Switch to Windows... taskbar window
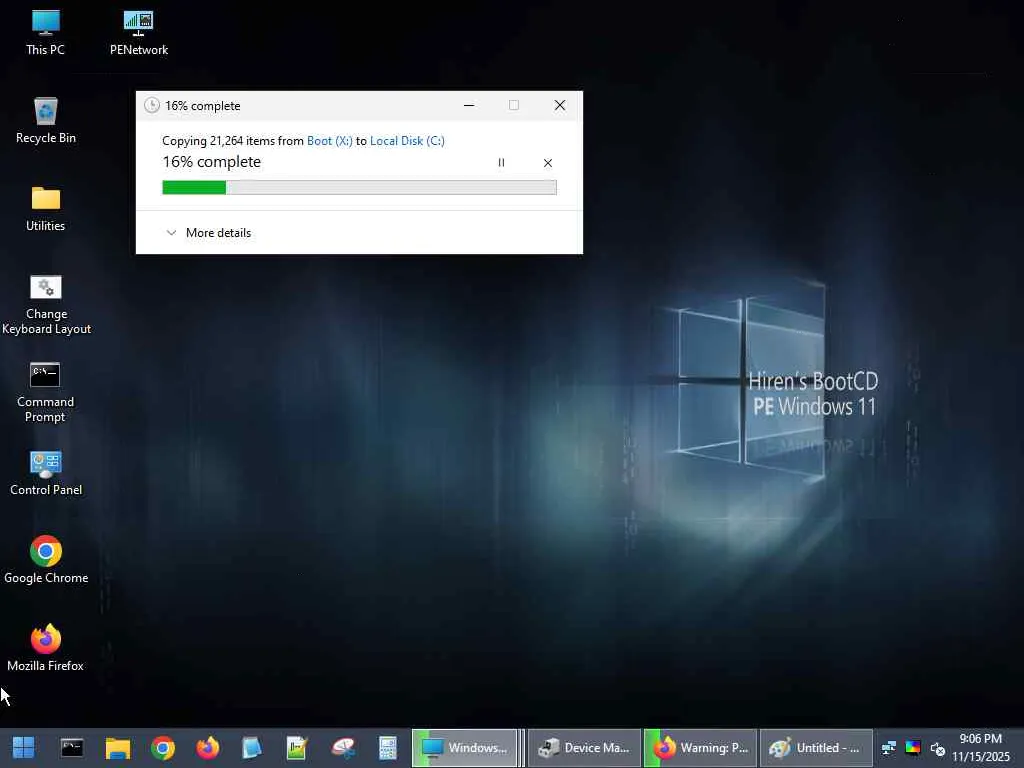Viewport: 1024px width, 768px height. click(x=464, y=748)
